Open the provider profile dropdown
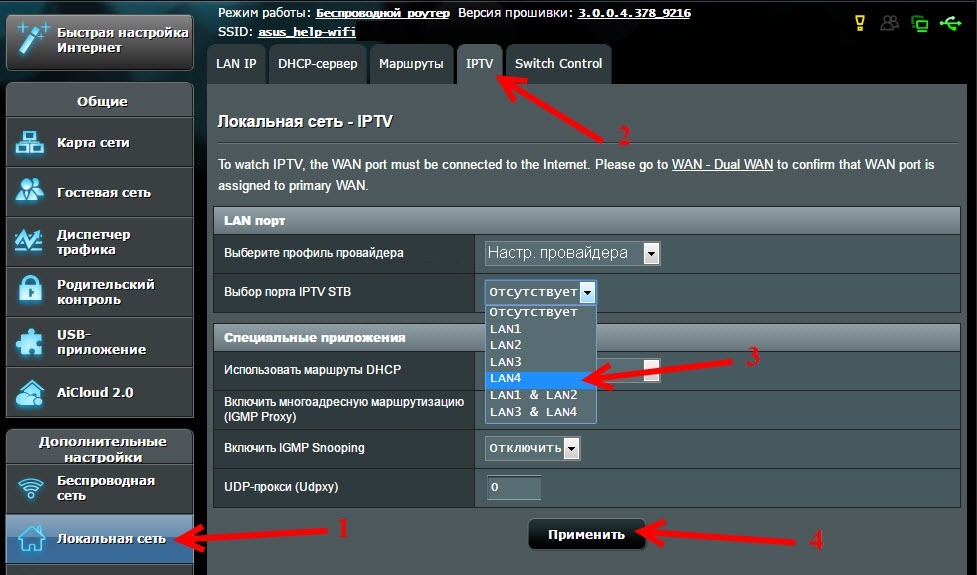 point(572,253)
